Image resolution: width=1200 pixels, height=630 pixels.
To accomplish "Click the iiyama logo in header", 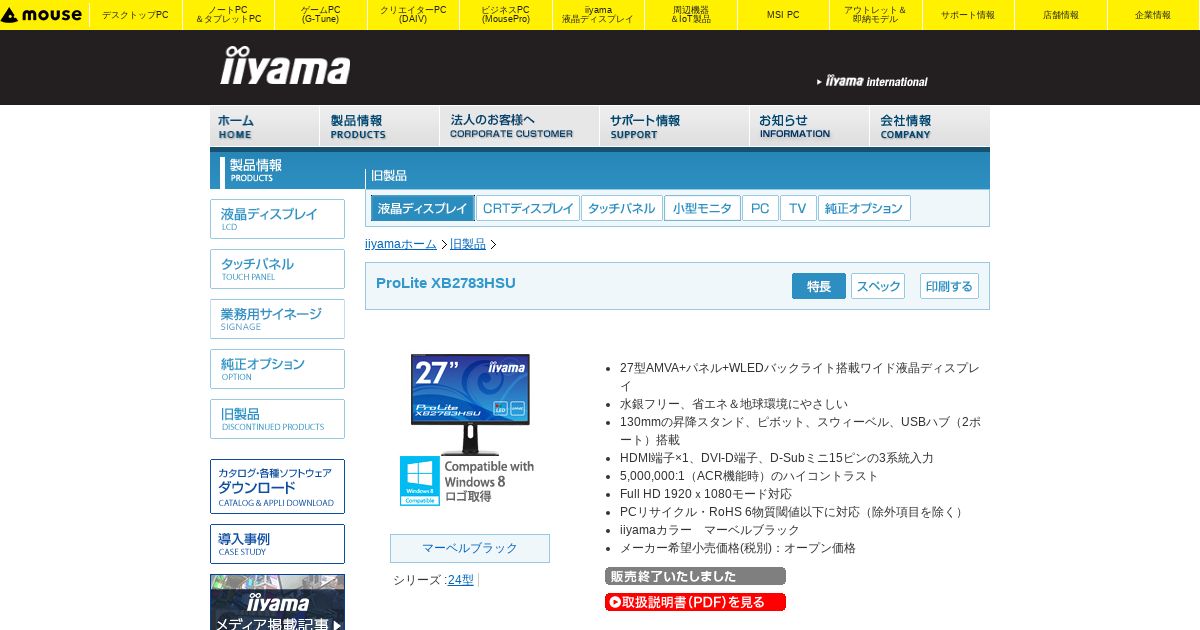I will 285,66.
